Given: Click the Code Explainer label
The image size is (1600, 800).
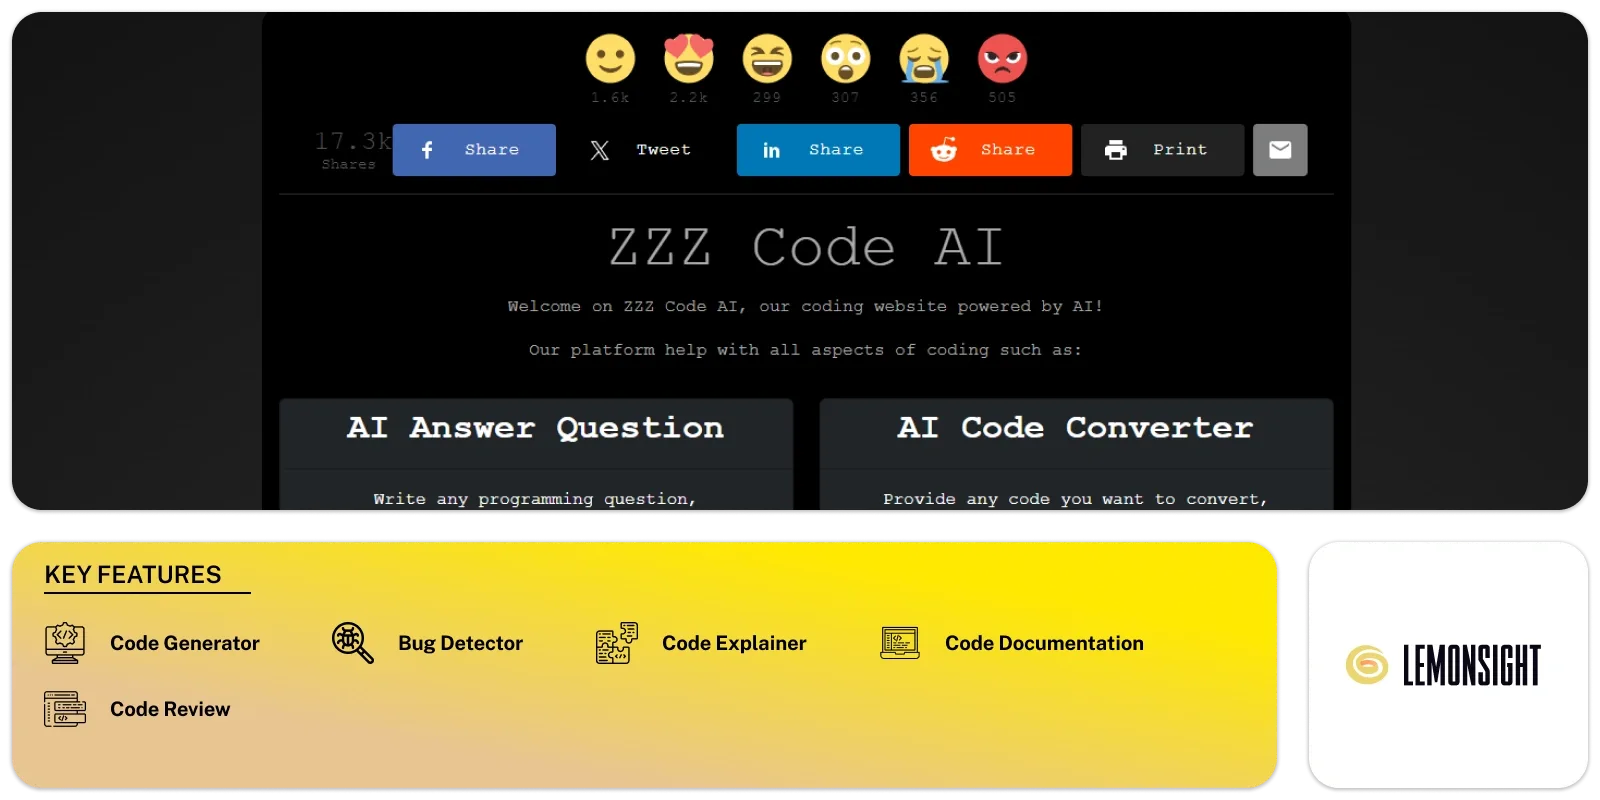Looking at the screenshot, I should tap(734, 643).
